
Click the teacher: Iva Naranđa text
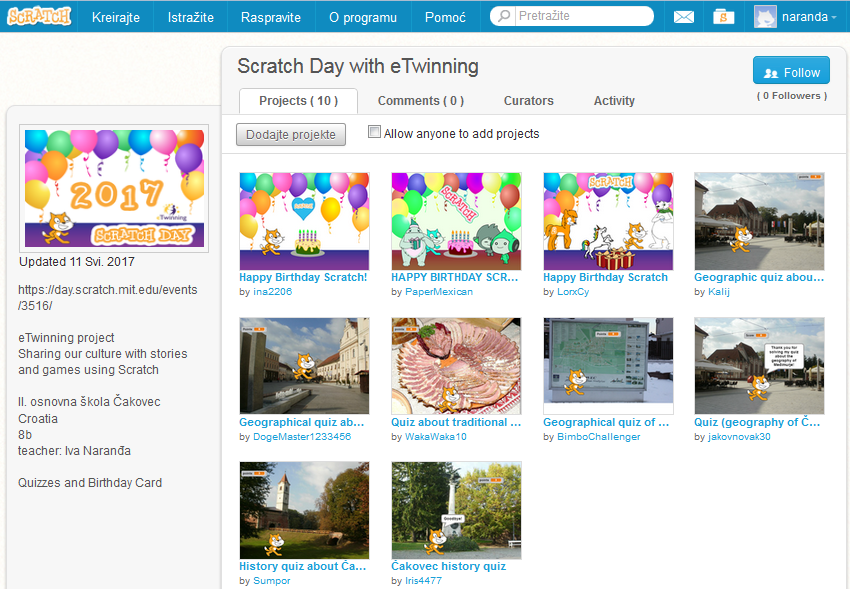74,451
